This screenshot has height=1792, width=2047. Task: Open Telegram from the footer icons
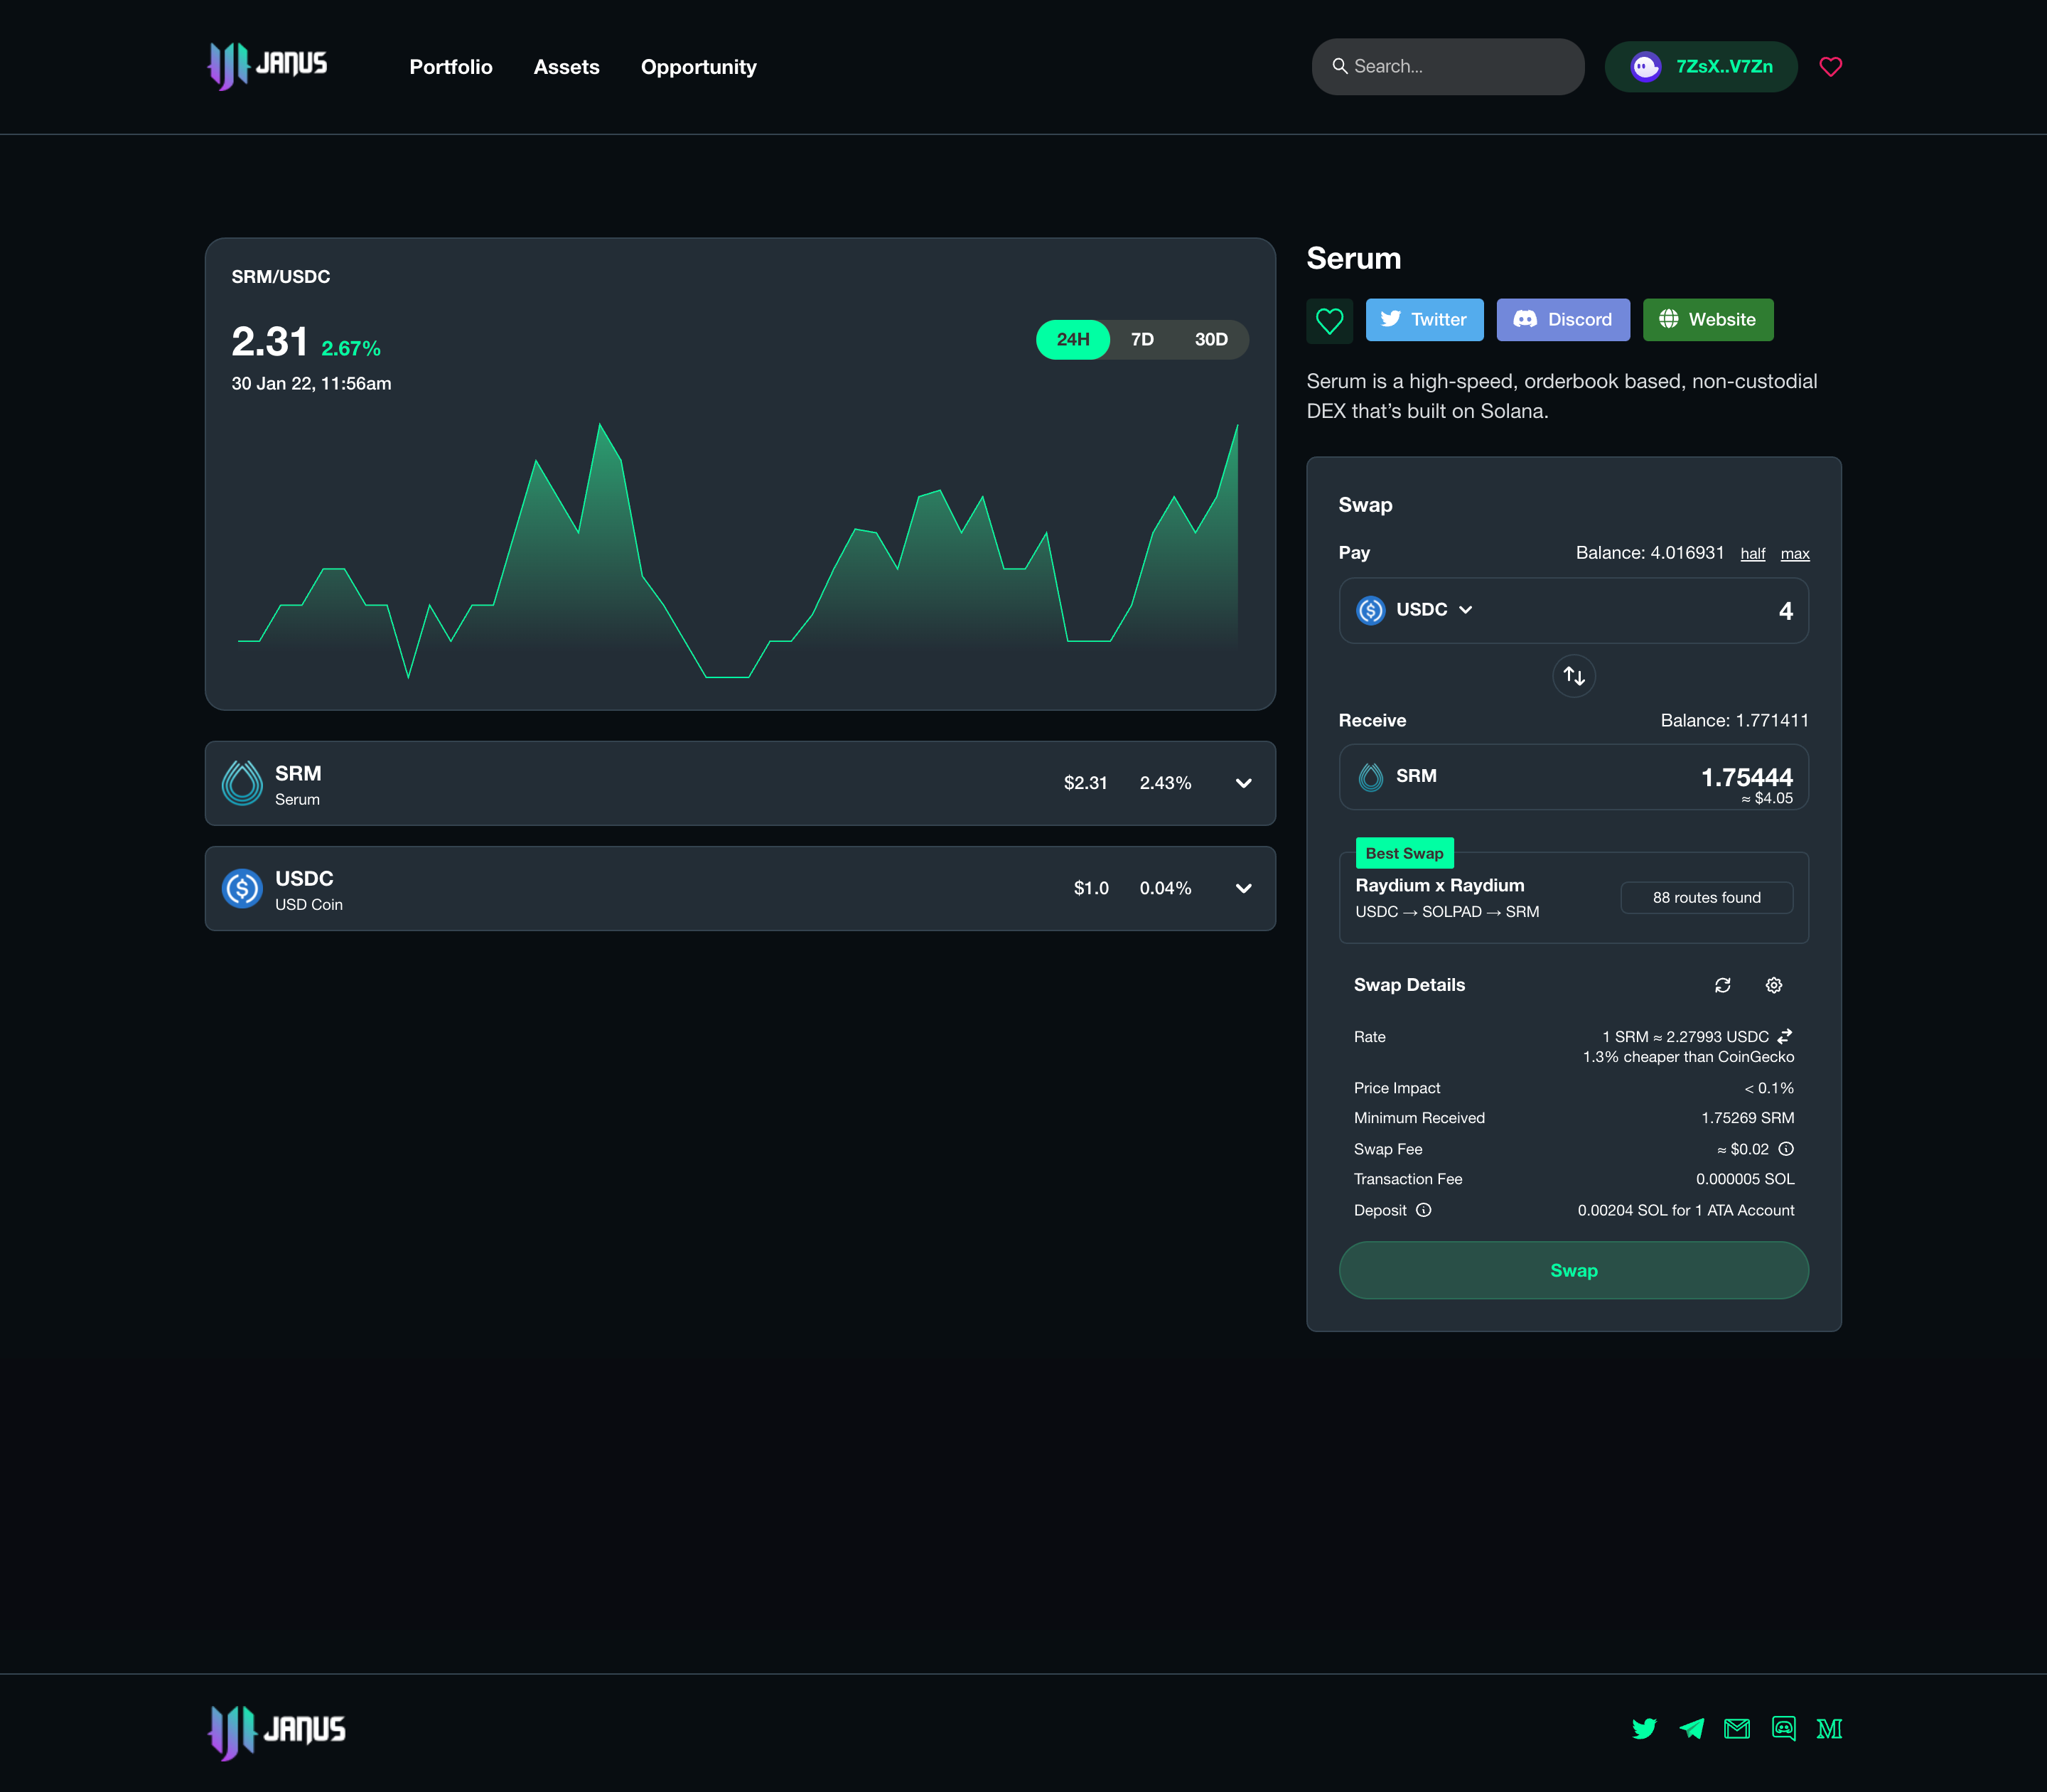click(x=1691, y=1729)
